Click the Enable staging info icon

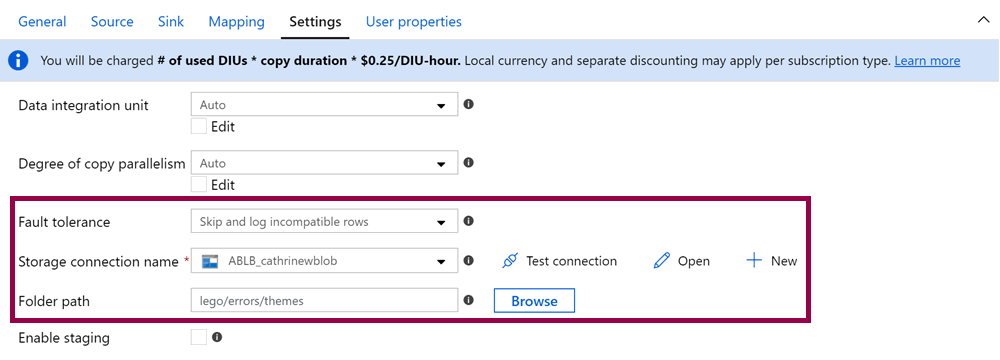pyautogui.click(x=217, y=337)
